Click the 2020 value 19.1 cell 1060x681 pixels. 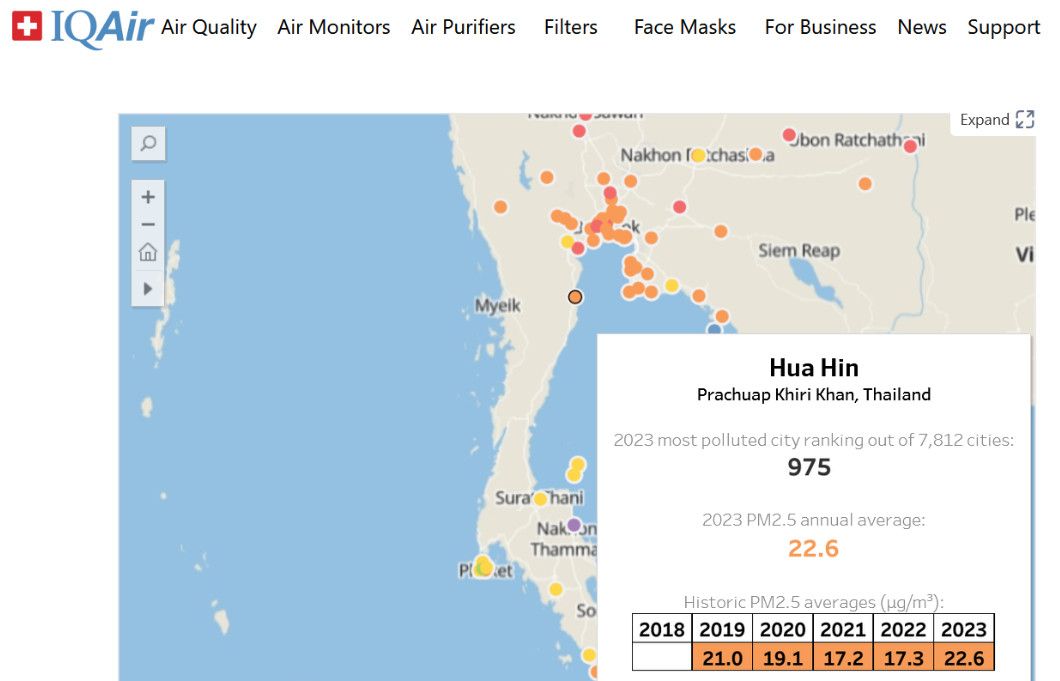pyautogui.click(x=783, y=657)
